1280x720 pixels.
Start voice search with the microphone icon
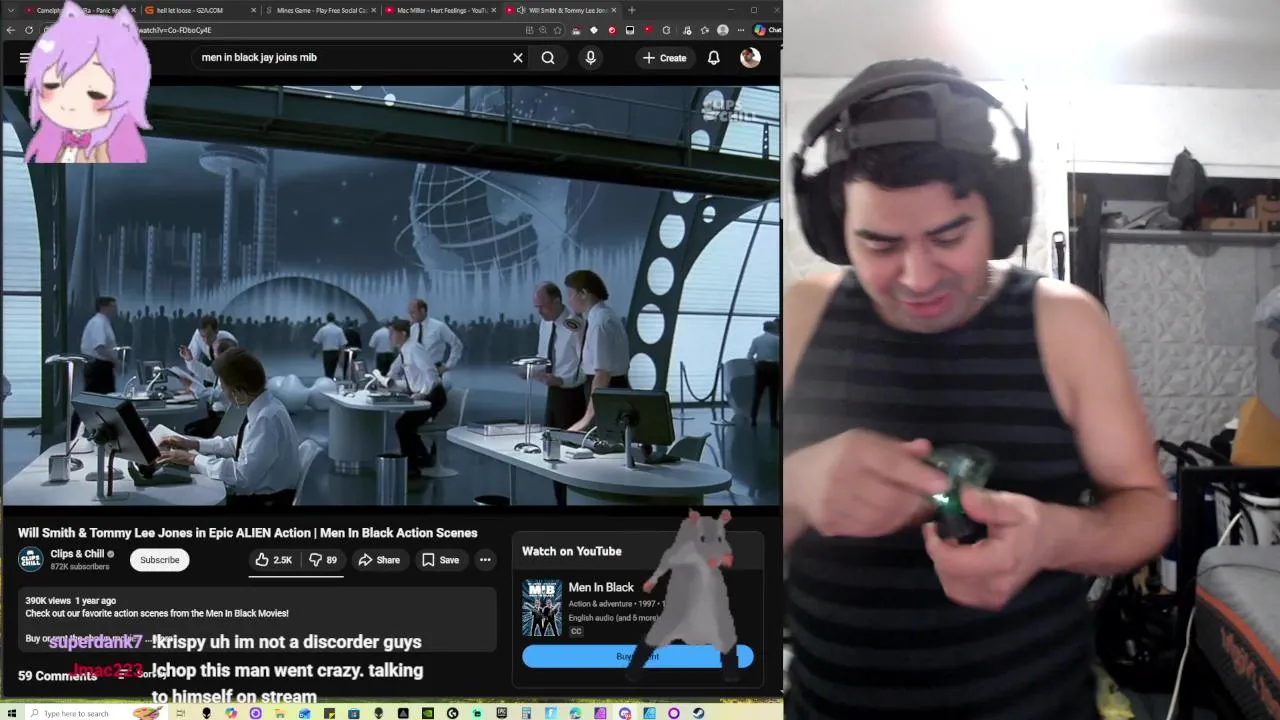[x=590, y=58]
